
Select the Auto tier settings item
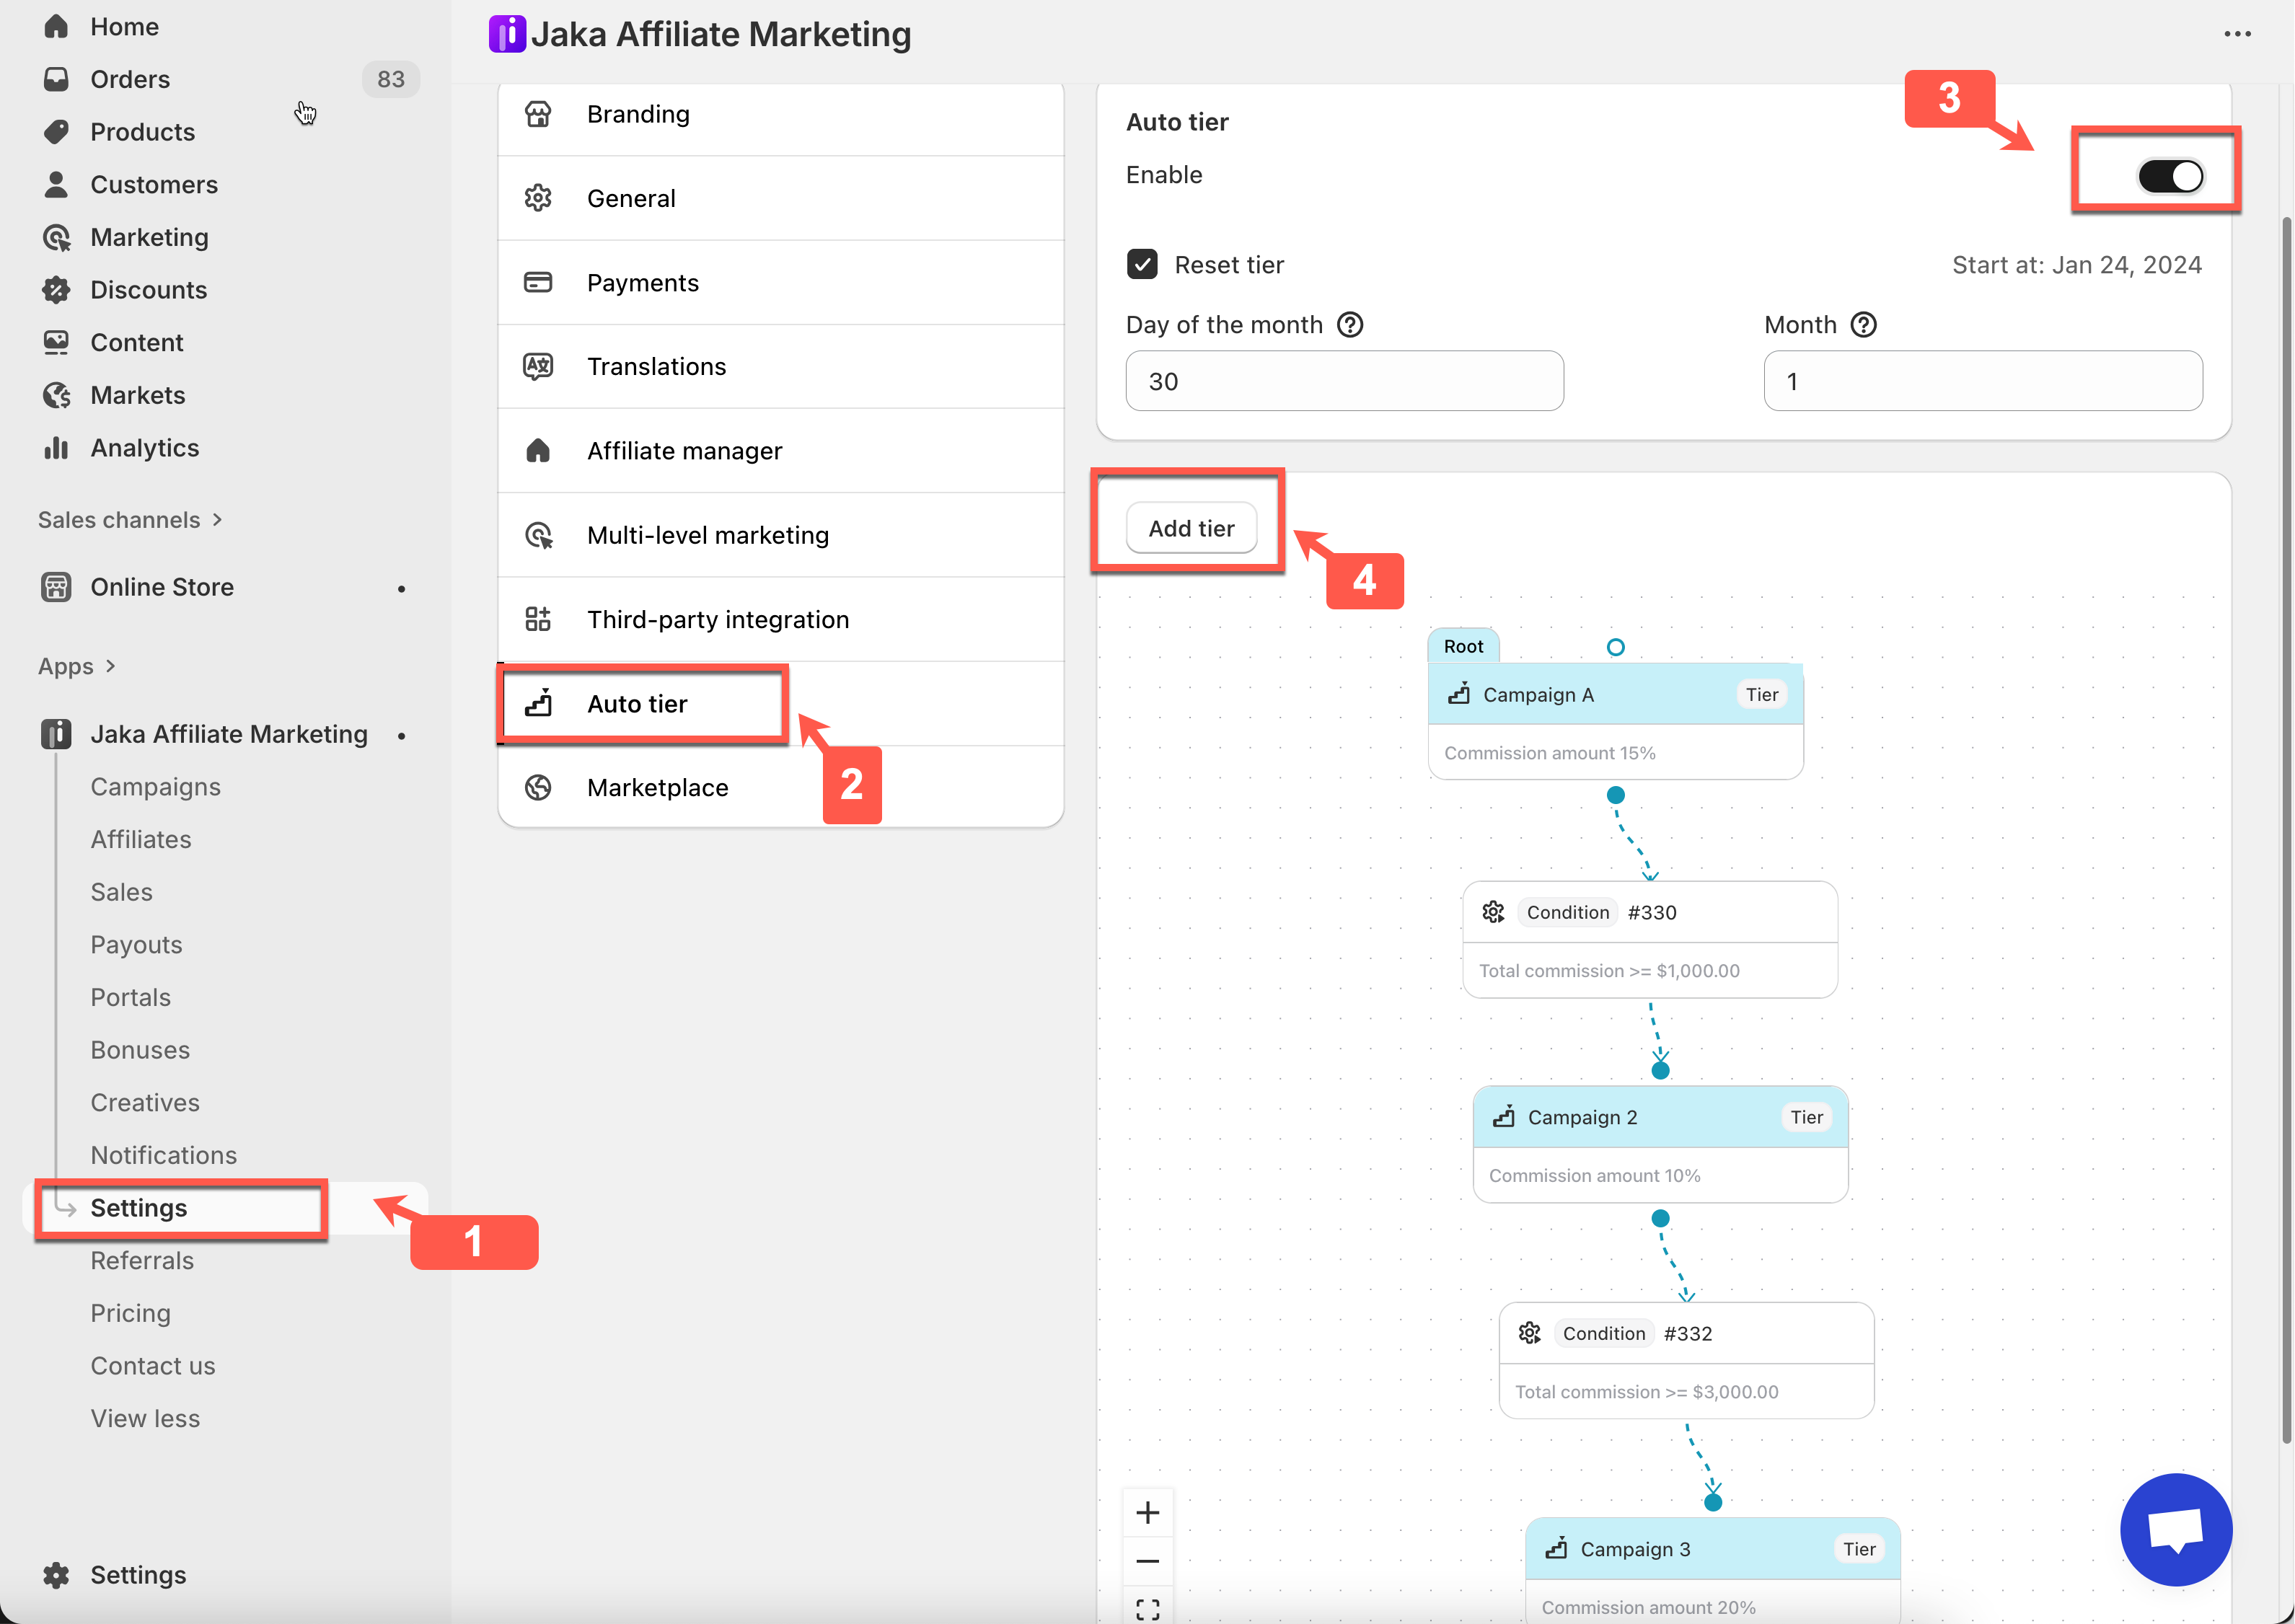[638, 704]
